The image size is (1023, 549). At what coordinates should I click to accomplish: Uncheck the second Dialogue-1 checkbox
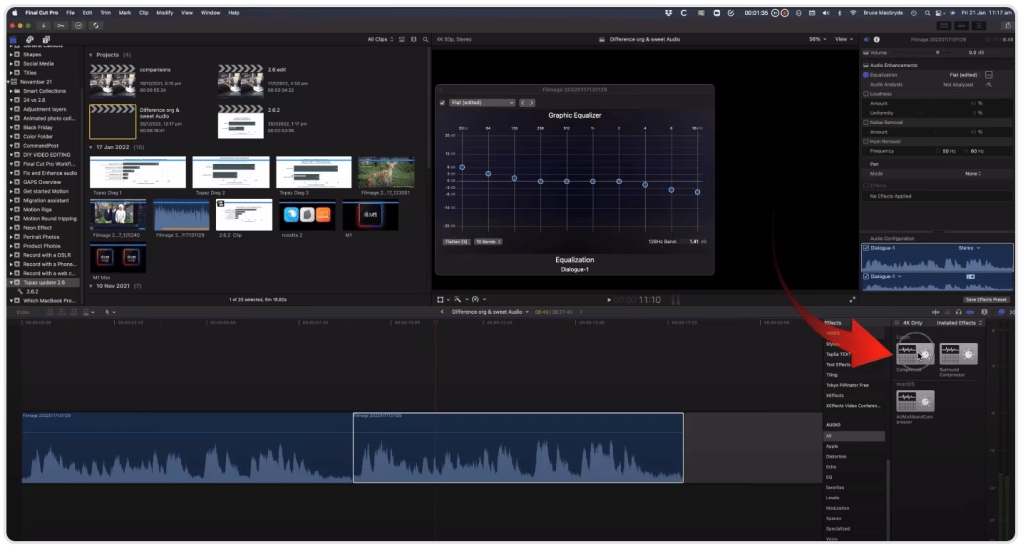click(x=866, y=277)
